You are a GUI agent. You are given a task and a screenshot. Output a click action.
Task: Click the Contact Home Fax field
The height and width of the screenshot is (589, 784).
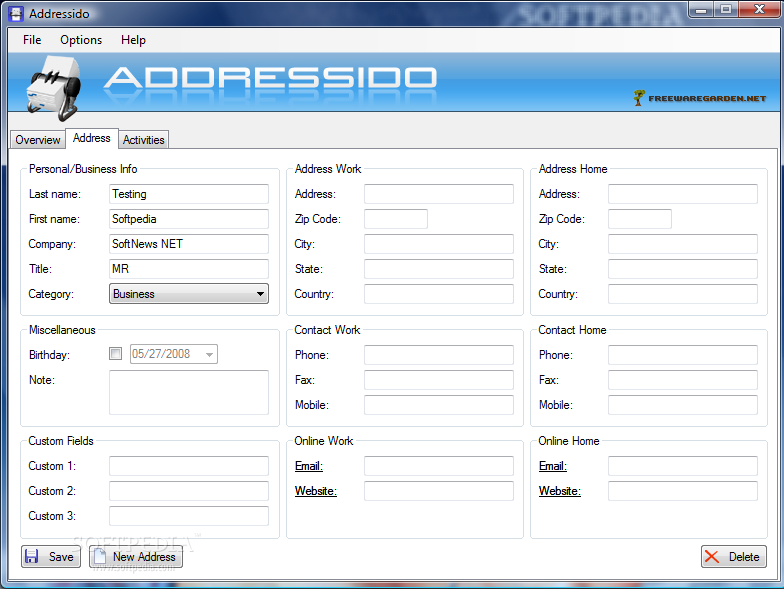682,380
